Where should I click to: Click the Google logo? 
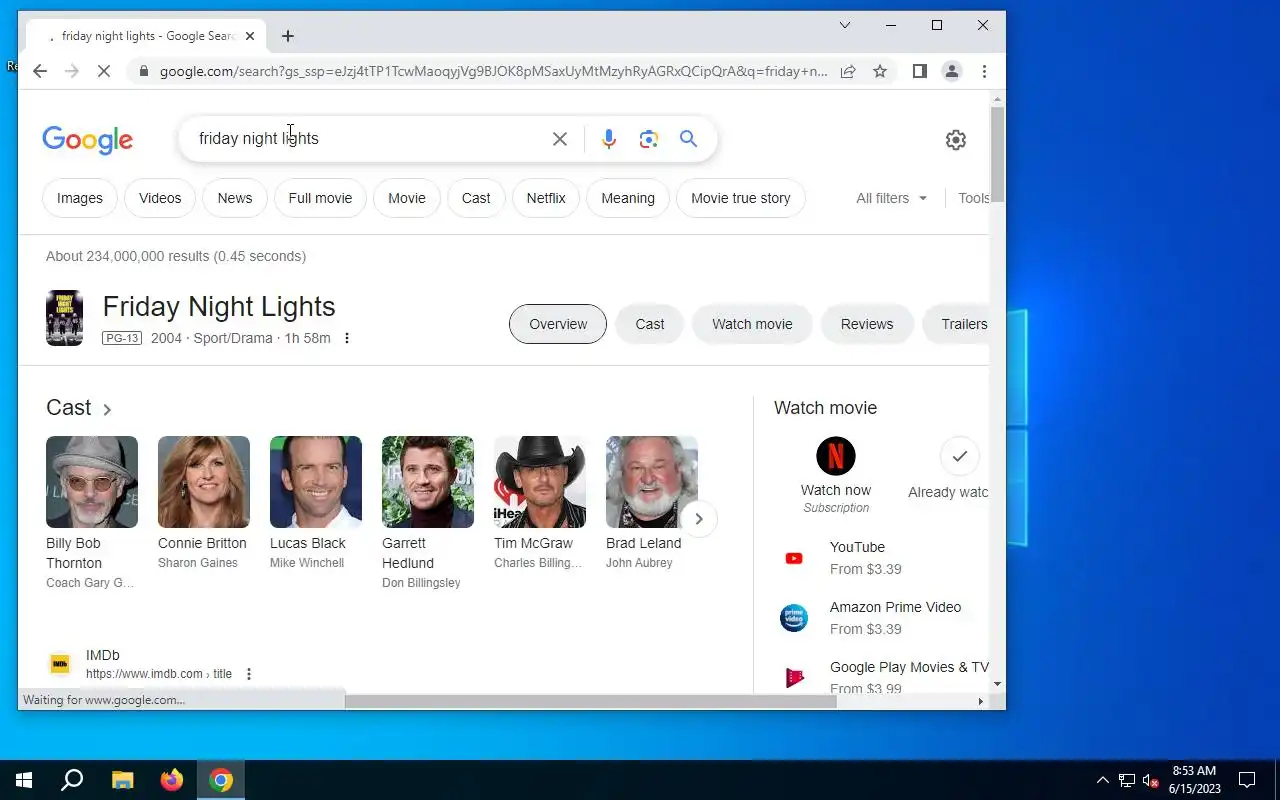pyautogui.click(x=87, y=140)
